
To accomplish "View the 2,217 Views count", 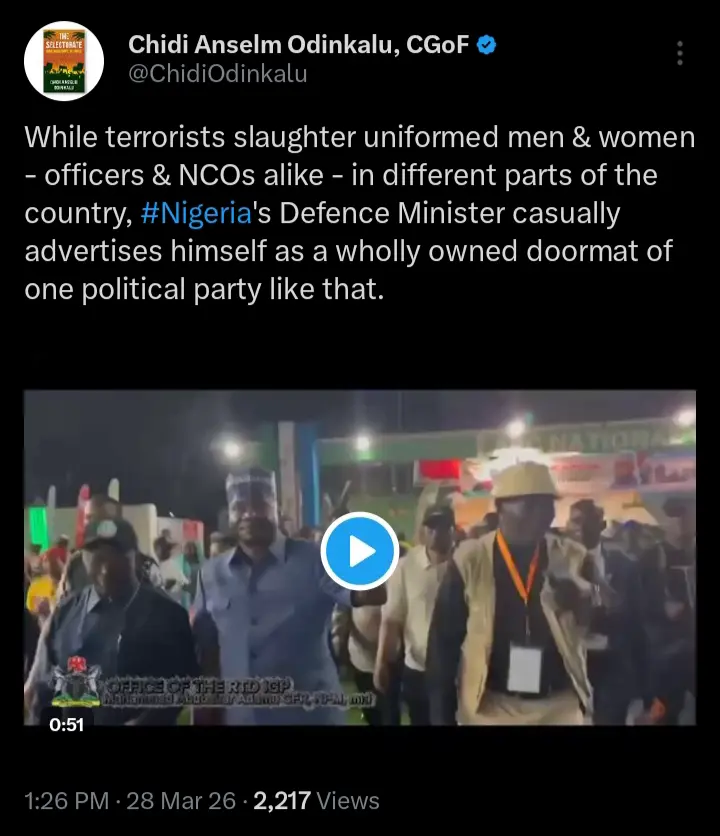I will (x=317, y=800).
